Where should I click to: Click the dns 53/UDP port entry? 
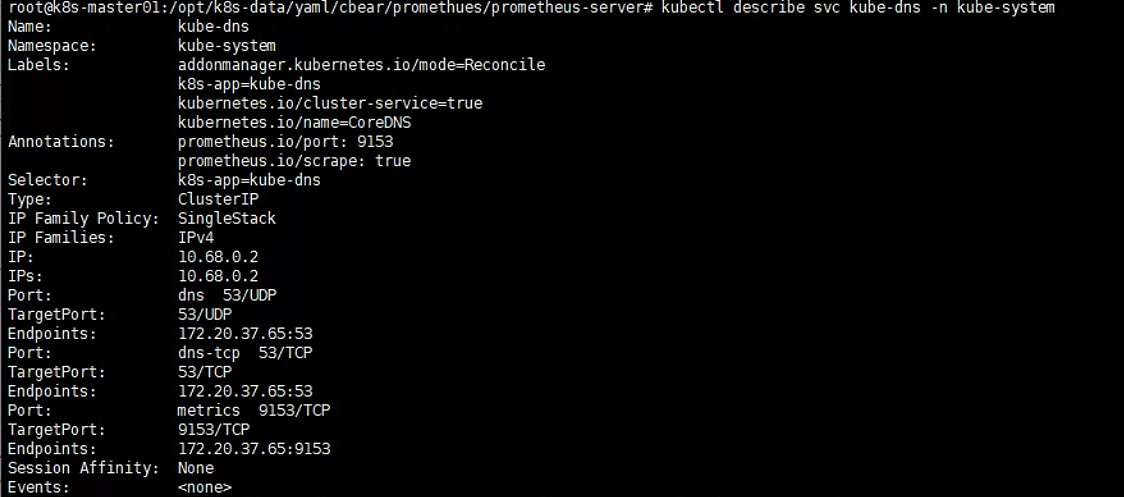tap(227, 295)
